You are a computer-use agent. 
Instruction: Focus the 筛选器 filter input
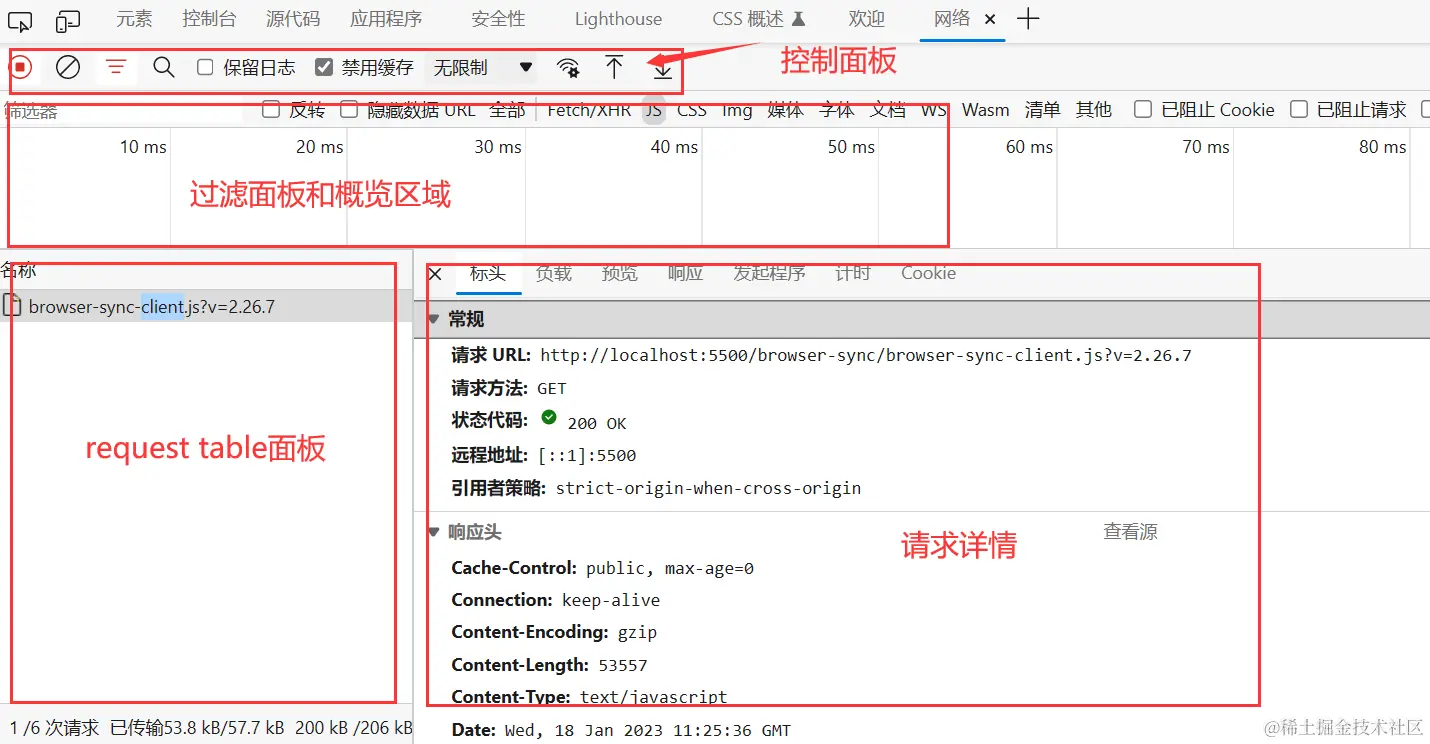coord(122,111)
